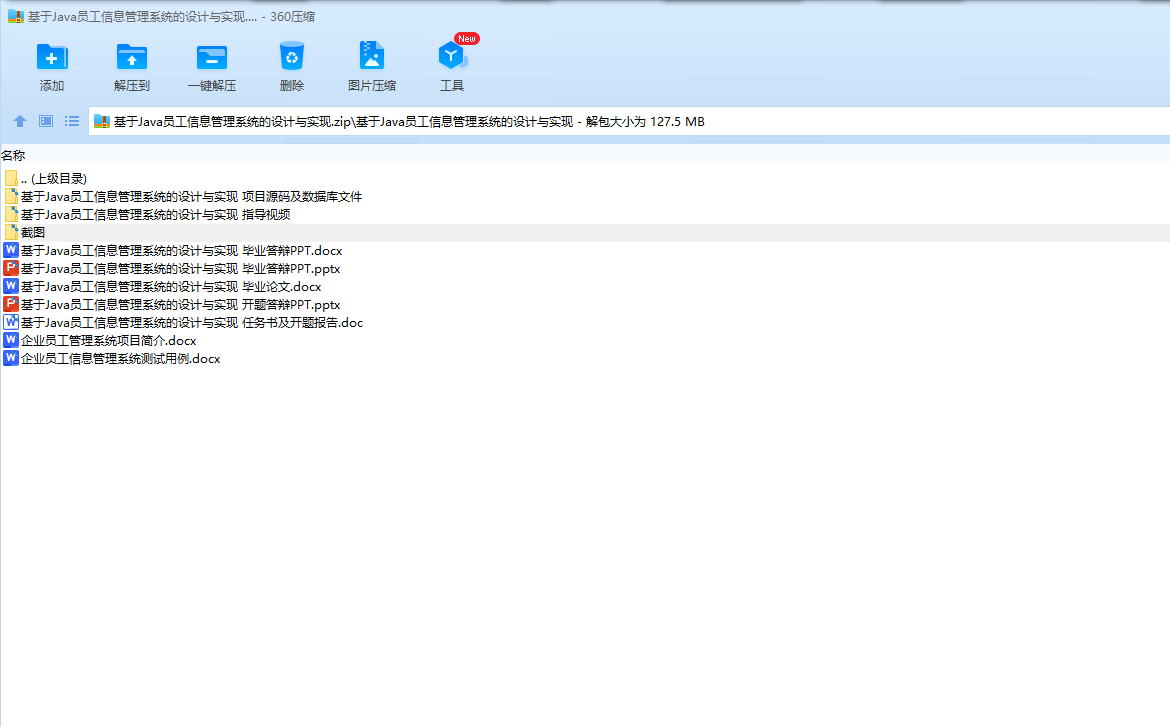Click the window title text 360压缩
This screenshot has height=727, width=1170.
(292, 16)
